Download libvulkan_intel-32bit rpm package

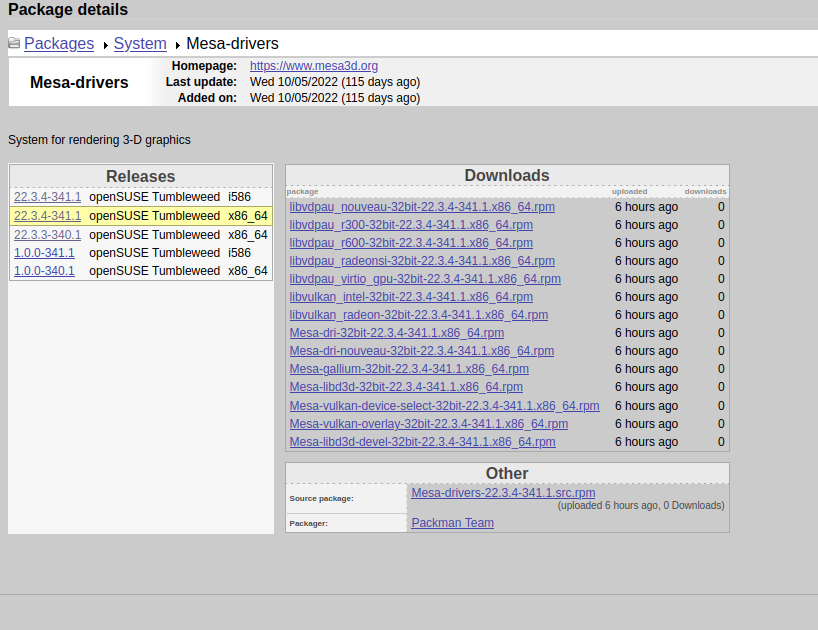[410, 297]
